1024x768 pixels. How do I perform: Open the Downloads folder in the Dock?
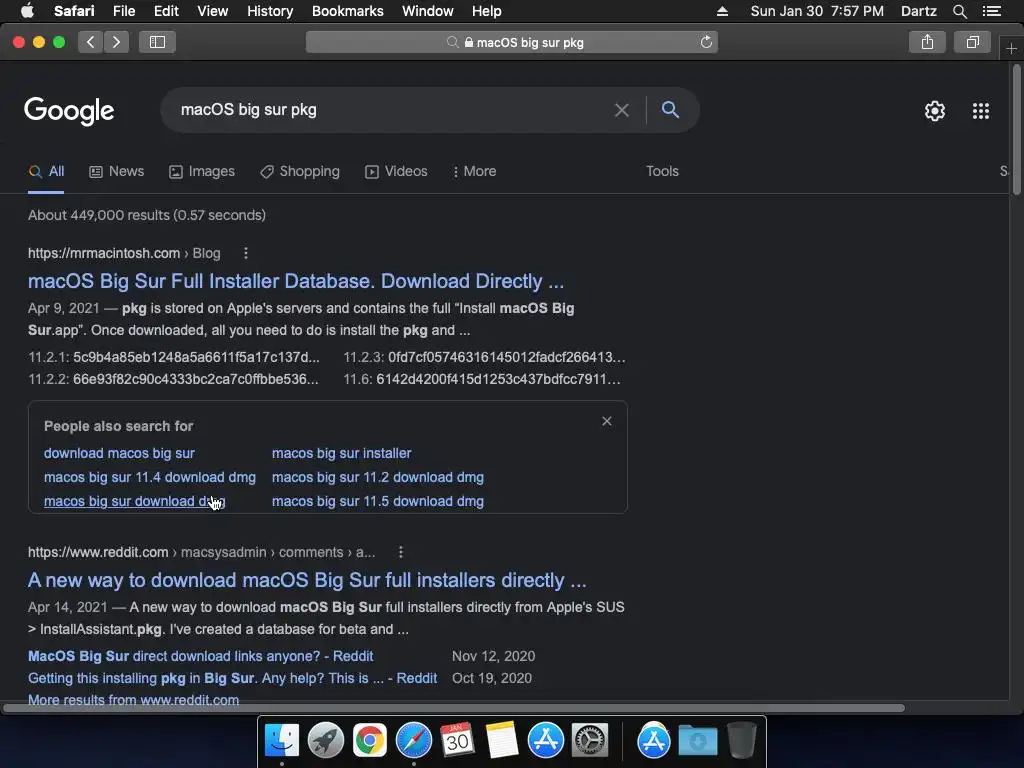[x=697, y=741]
